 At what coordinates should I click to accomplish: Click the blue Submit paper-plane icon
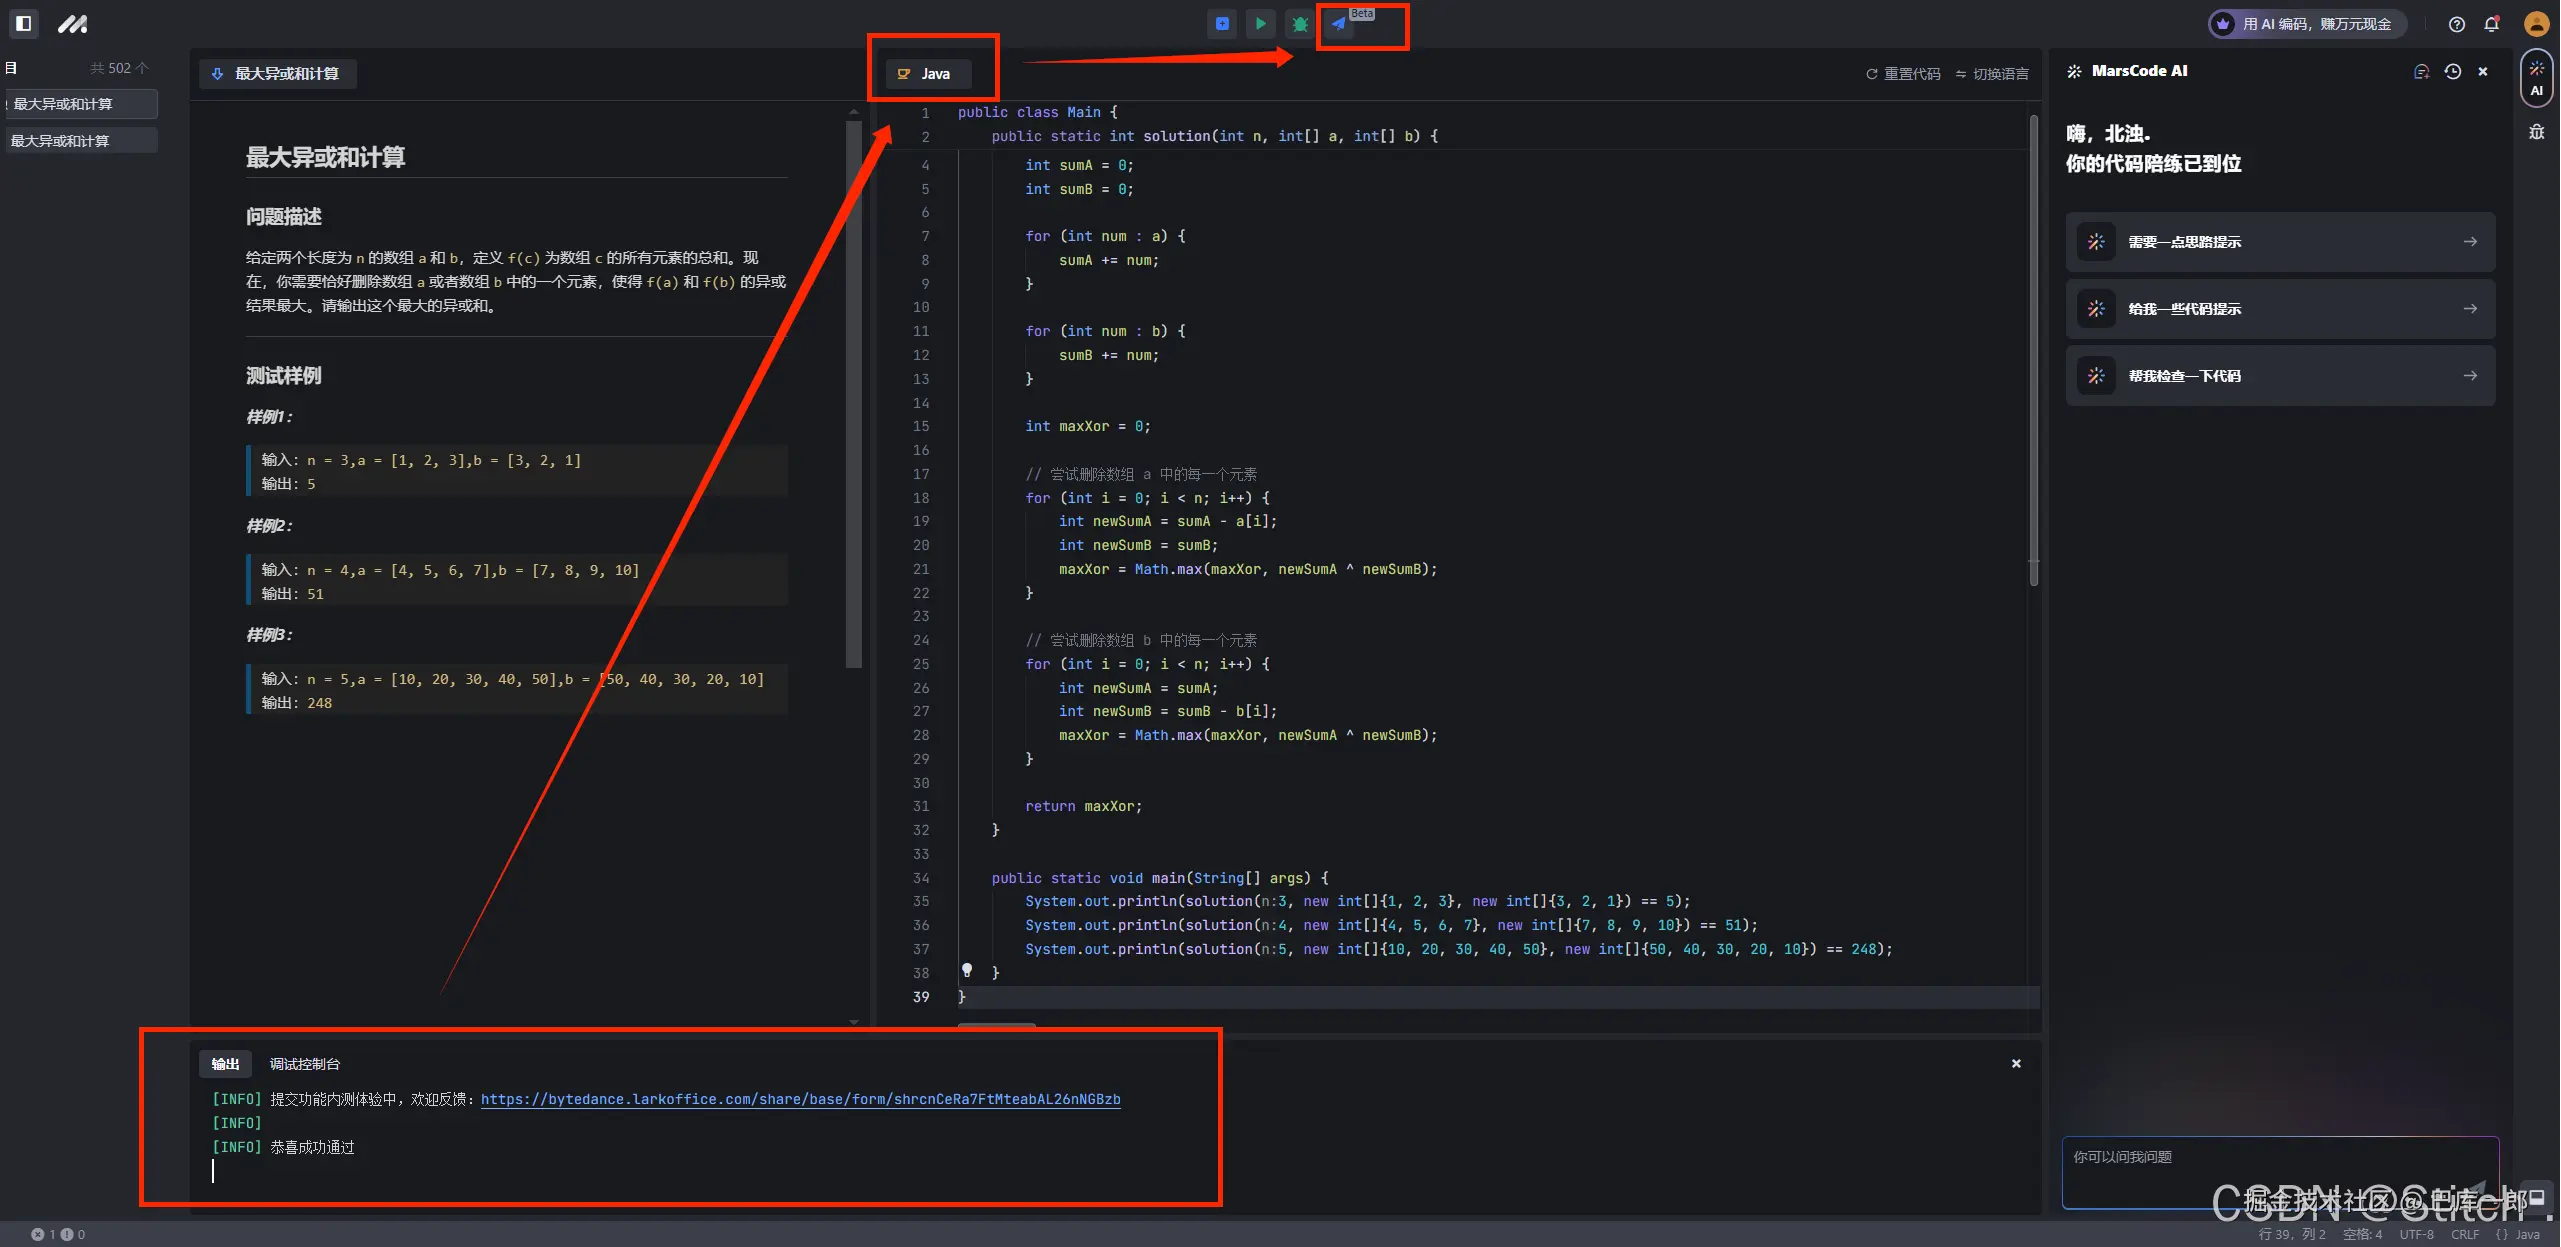tap(1339, 24)
